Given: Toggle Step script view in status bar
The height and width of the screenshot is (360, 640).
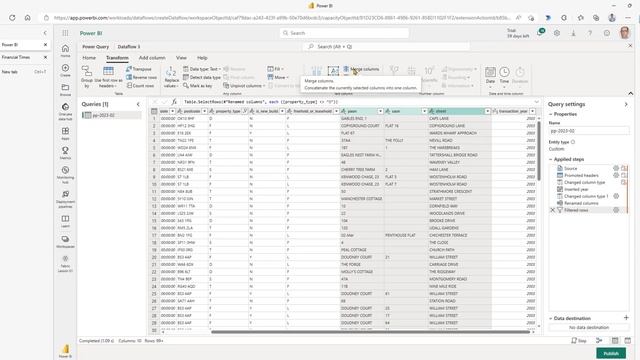Looking at the screenshot, I should (x=579, y=340).
